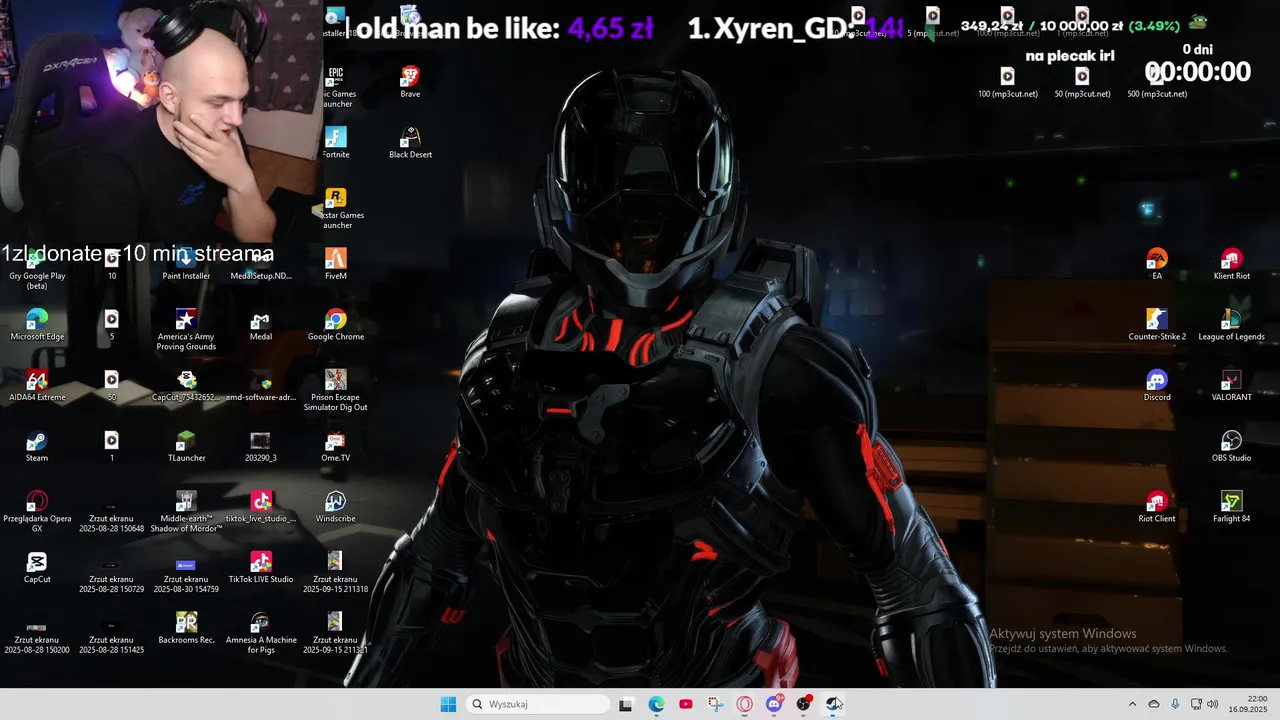Open the Farlight 84 desktop shortcut
Image resolution: width=1280 pixels, height=720 pixels.
[x=1232, y=507]
